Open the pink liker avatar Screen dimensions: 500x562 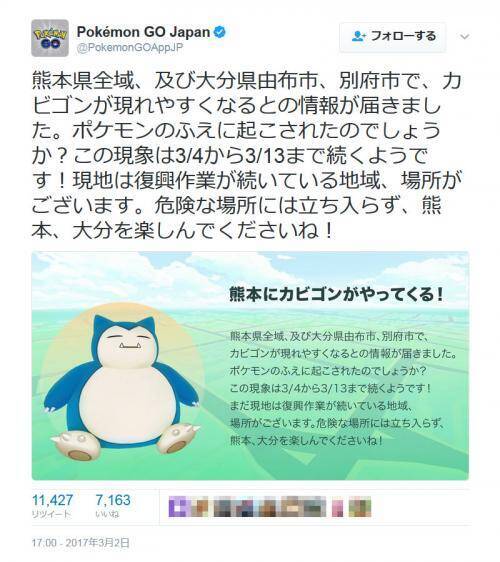click(337, 506)
